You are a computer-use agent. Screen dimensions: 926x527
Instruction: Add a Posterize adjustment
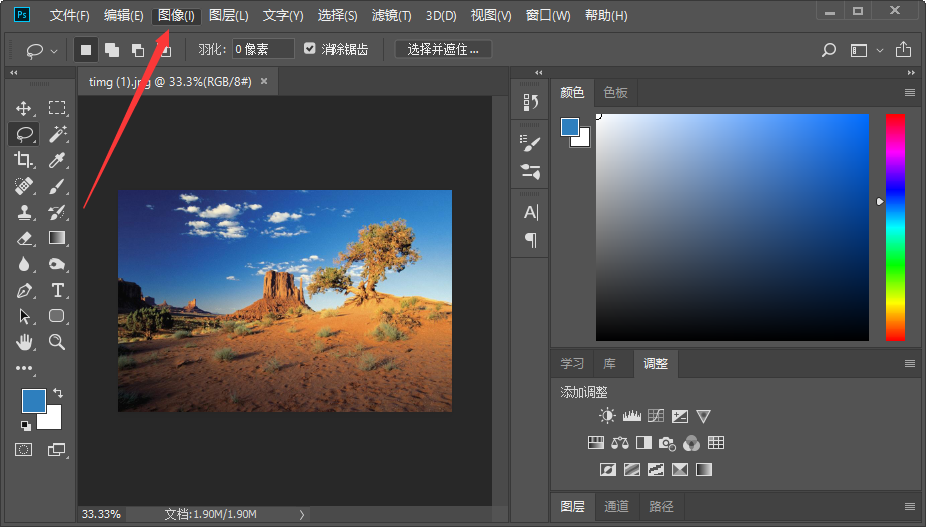click(632, 469)
